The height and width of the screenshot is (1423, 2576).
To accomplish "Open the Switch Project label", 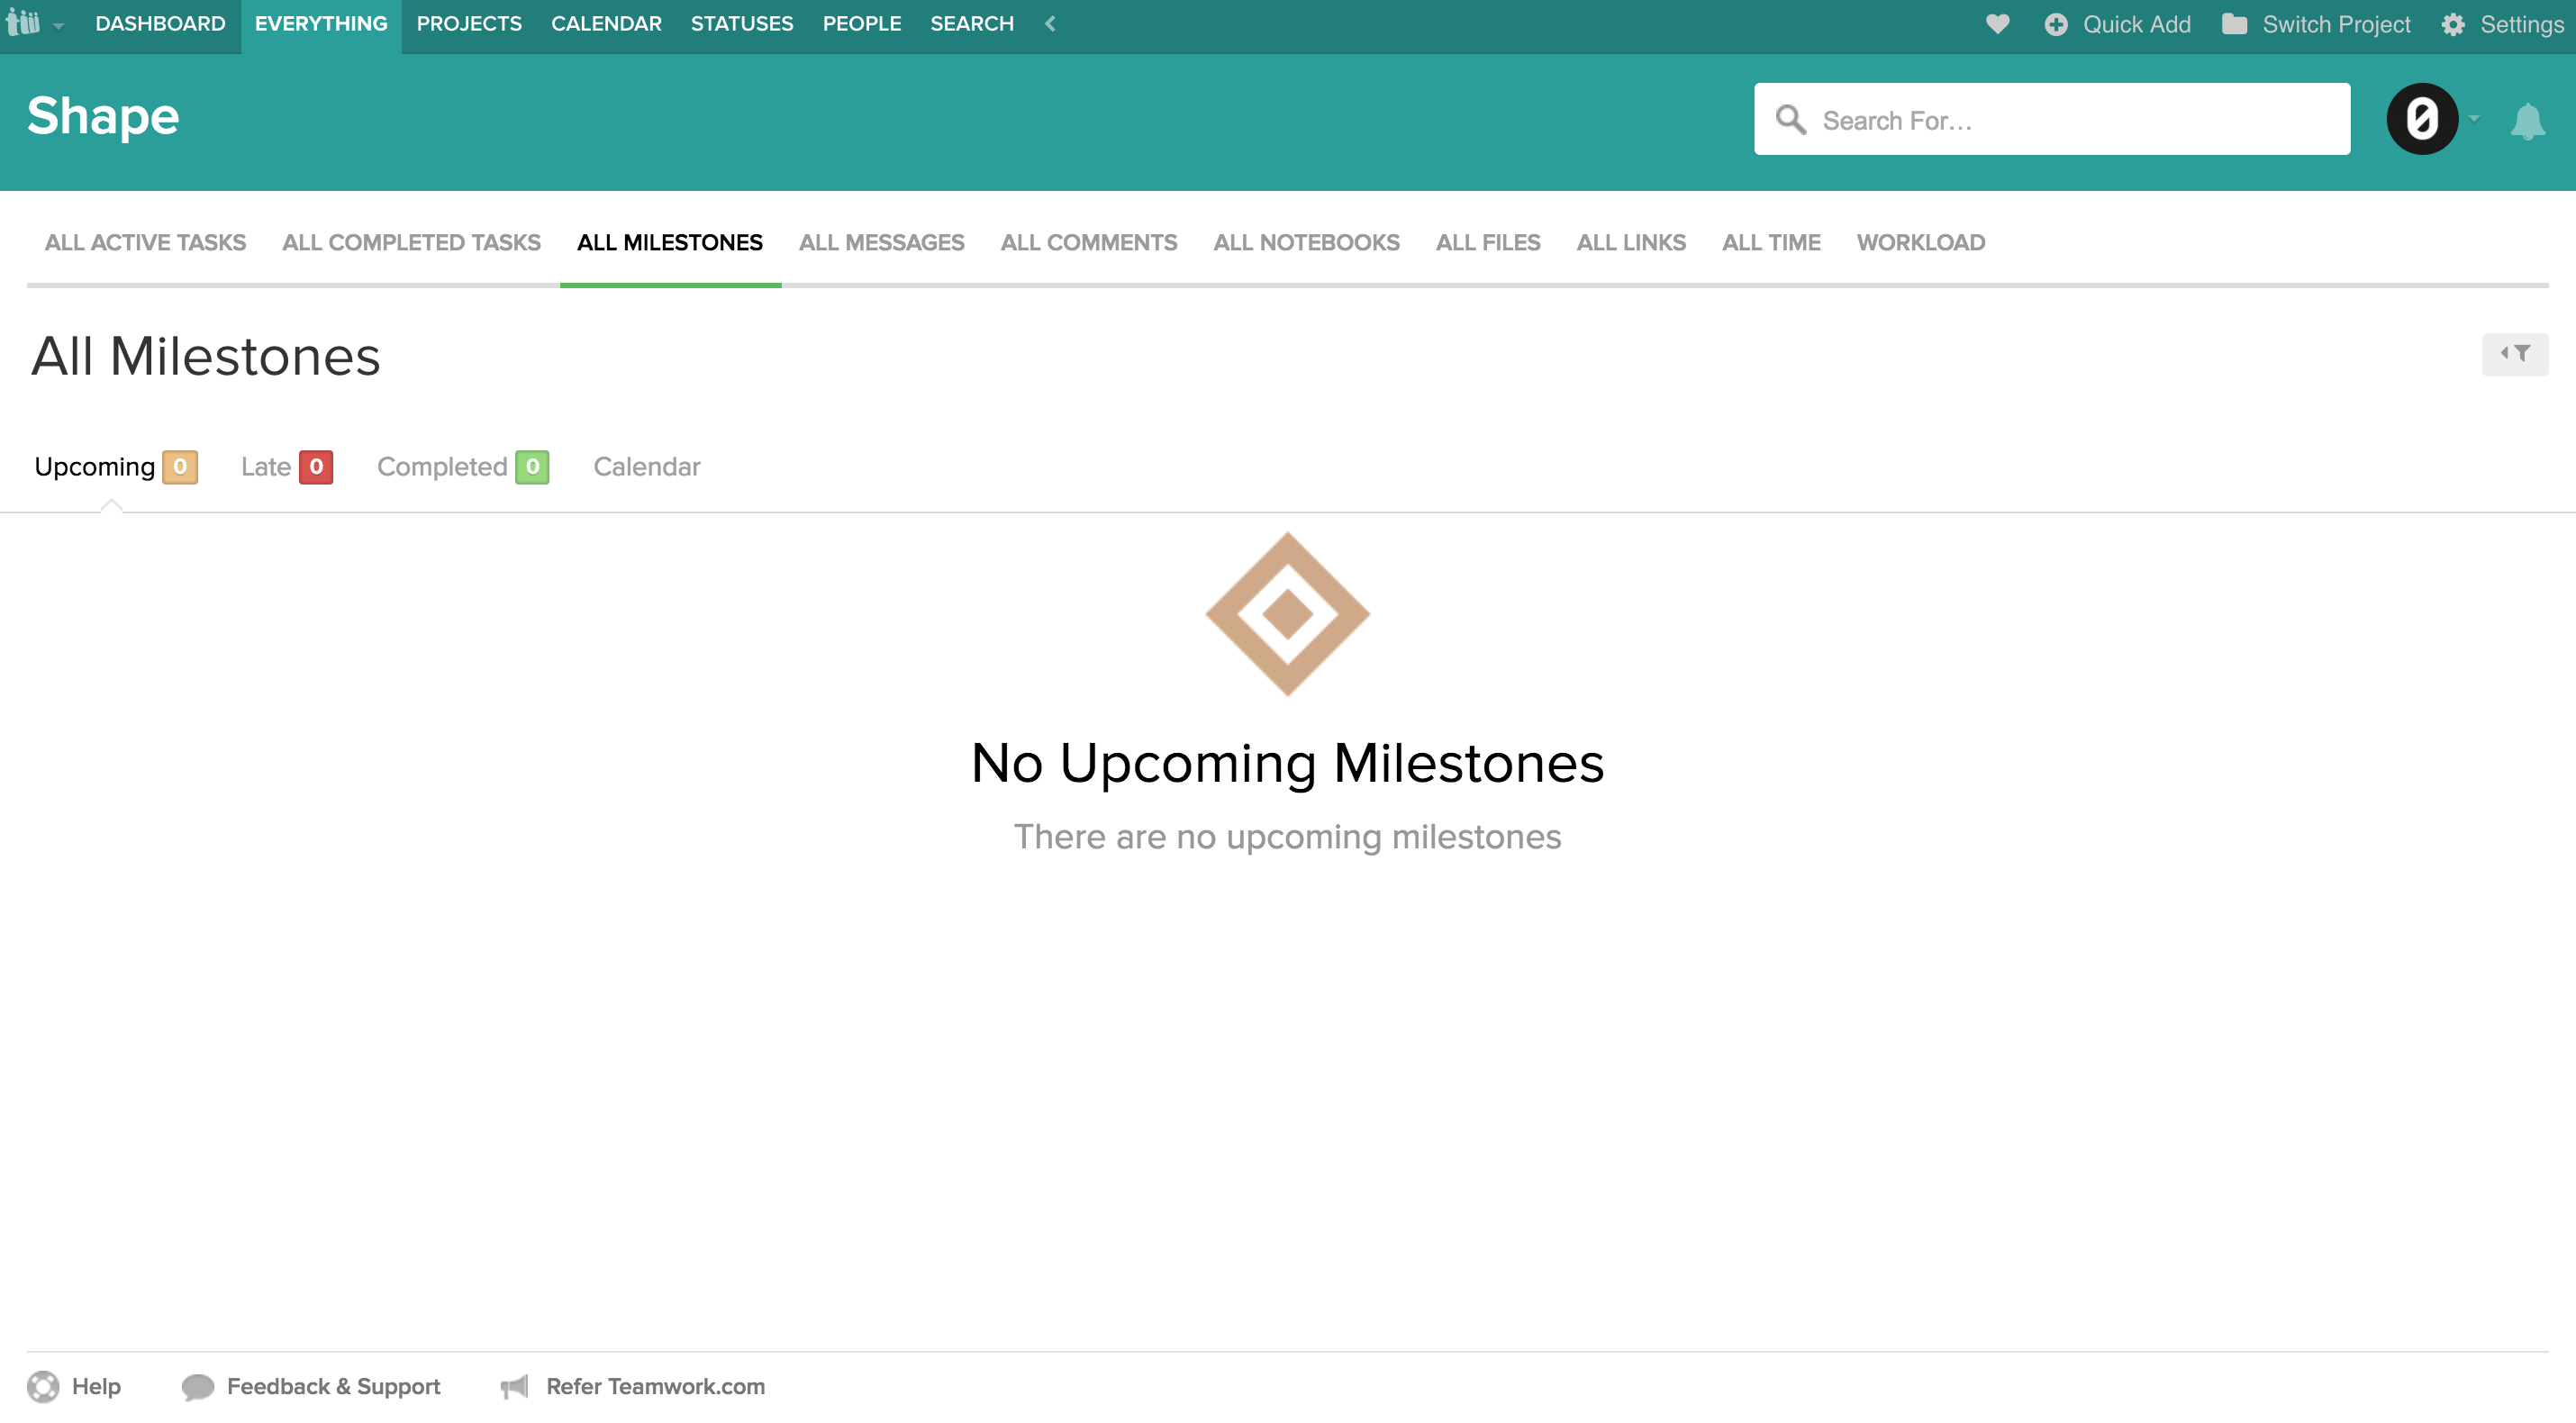I will 2336,25.
